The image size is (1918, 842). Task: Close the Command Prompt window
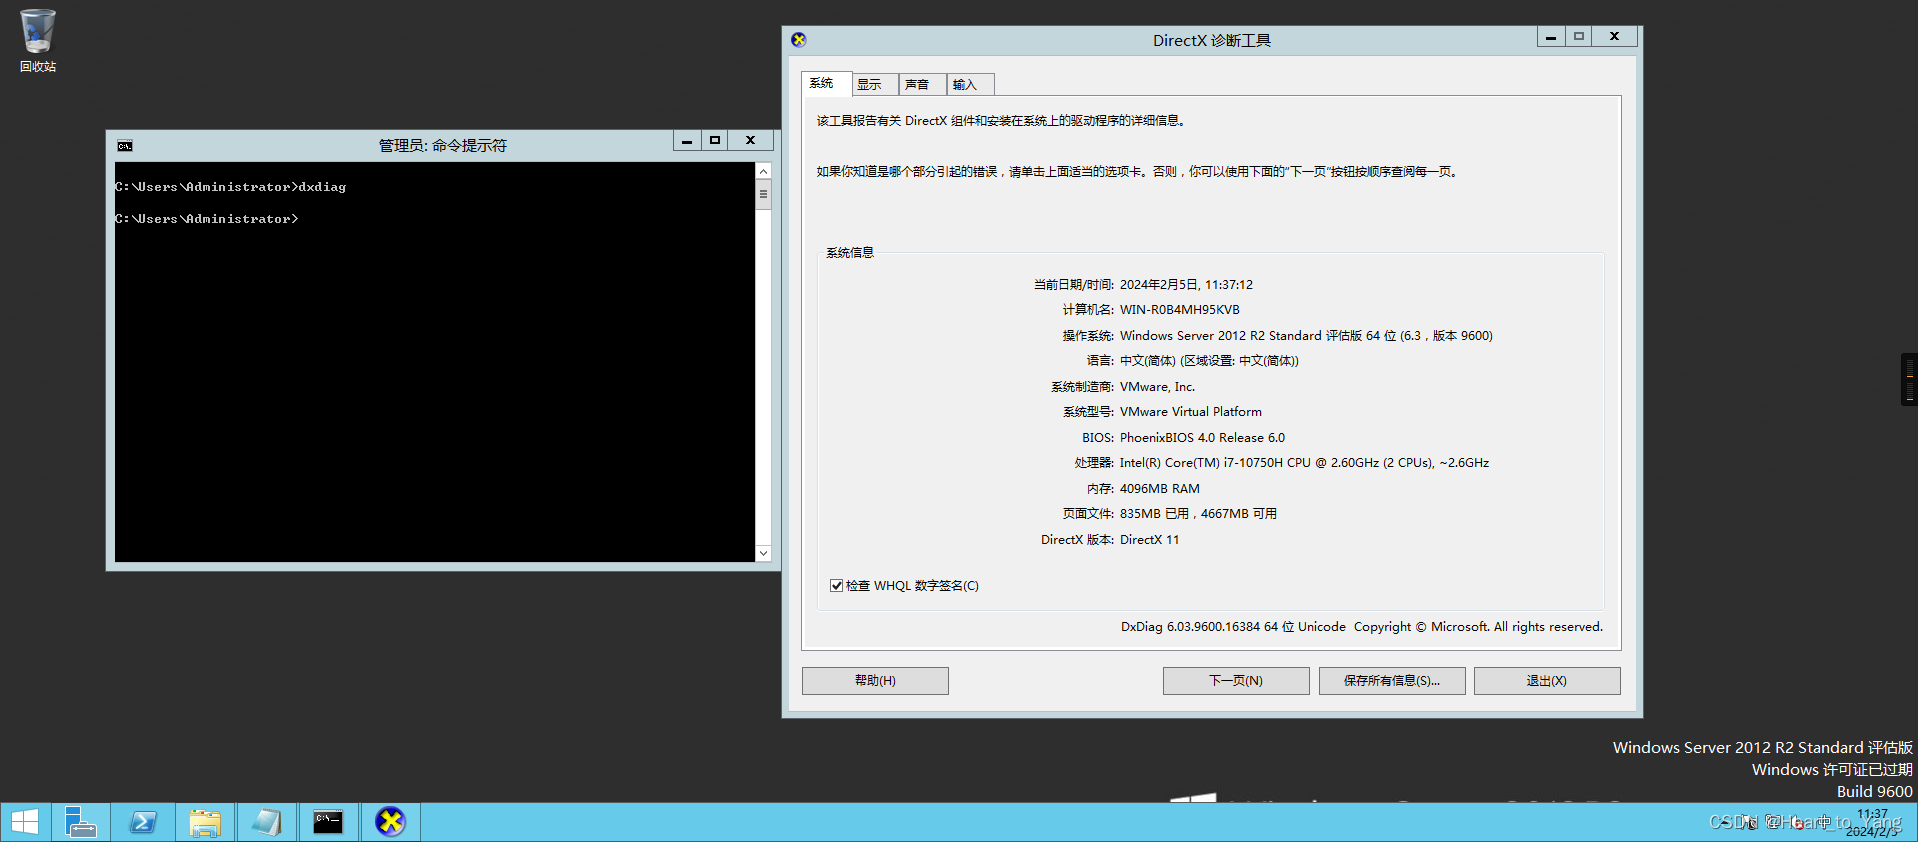pyautogui.click(x=750, y=141)
